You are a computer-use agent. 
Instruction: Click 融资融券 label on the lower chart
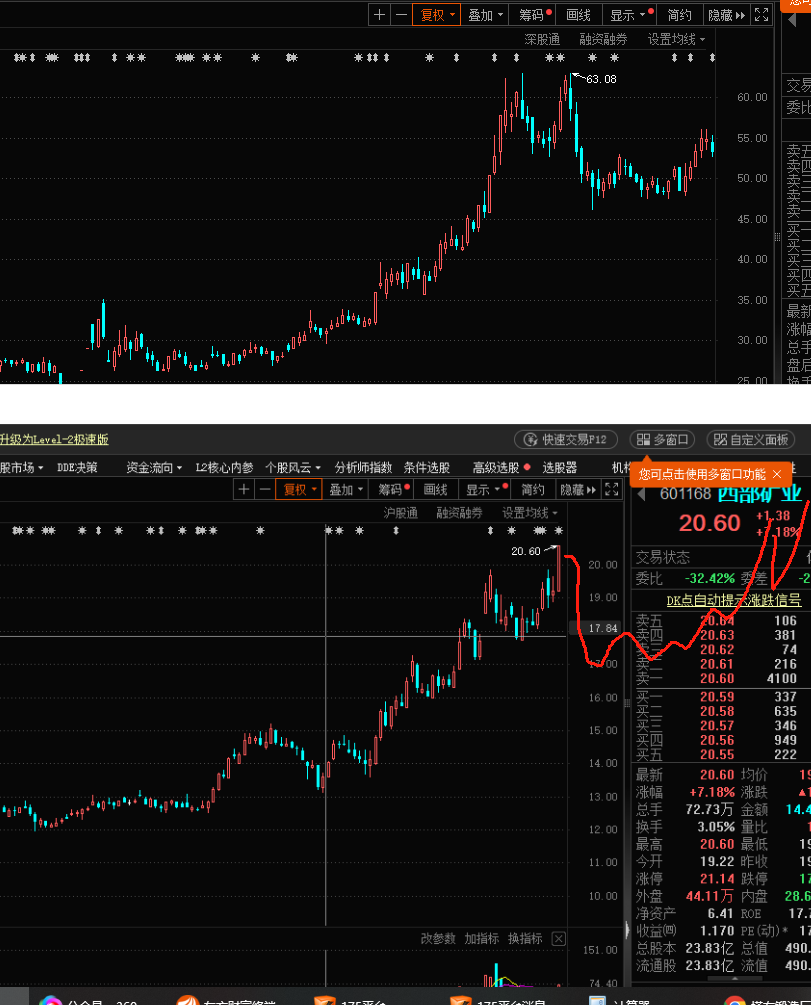point(459,513)
